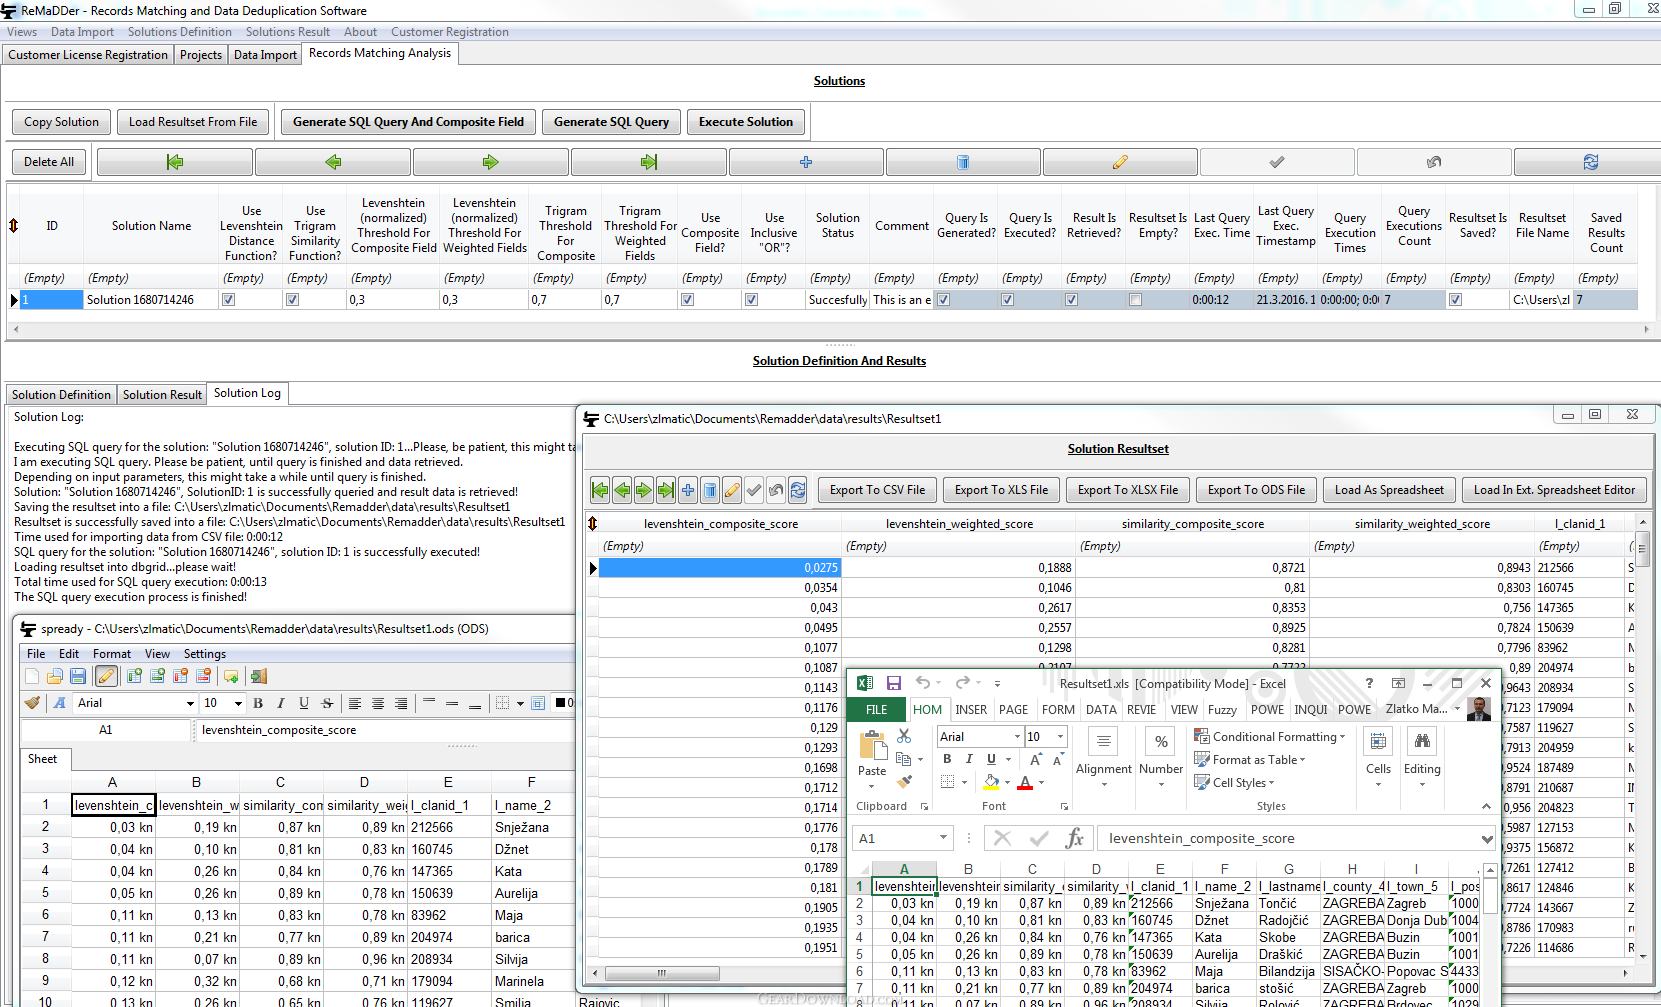Toggle Query Is Generated checkbox
The width and height of the screenshot is (1661, 1007).
coord(944,300)
